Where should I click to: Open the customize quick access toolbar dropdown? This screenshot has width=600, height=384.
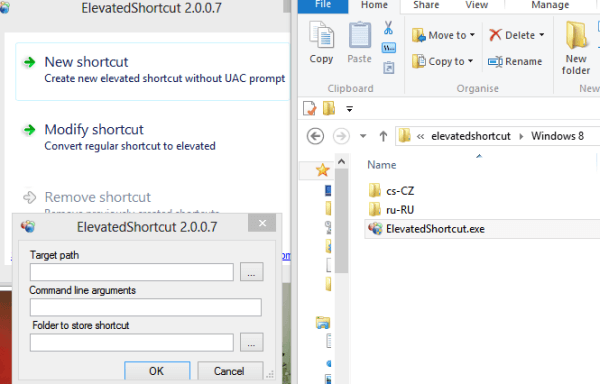349,109
